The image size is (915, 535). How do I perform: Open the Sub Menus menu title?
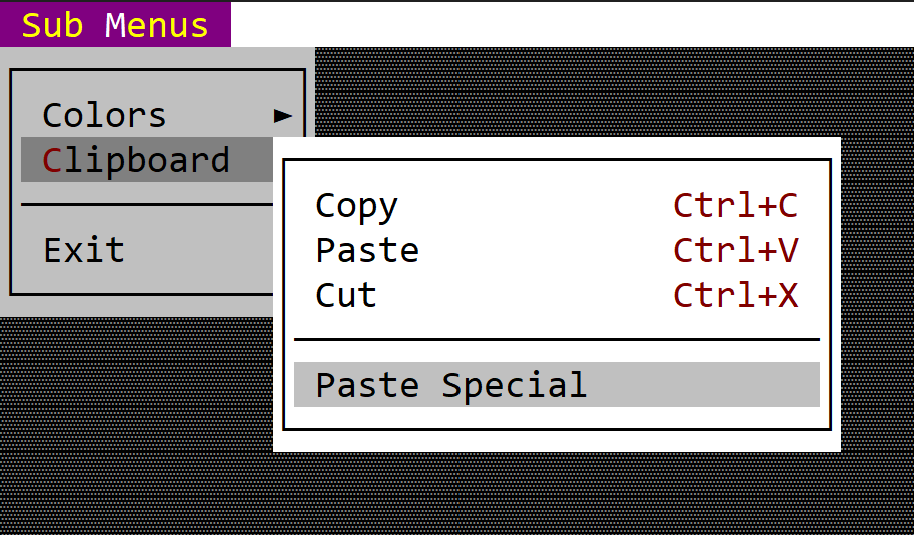coord(115,25)
